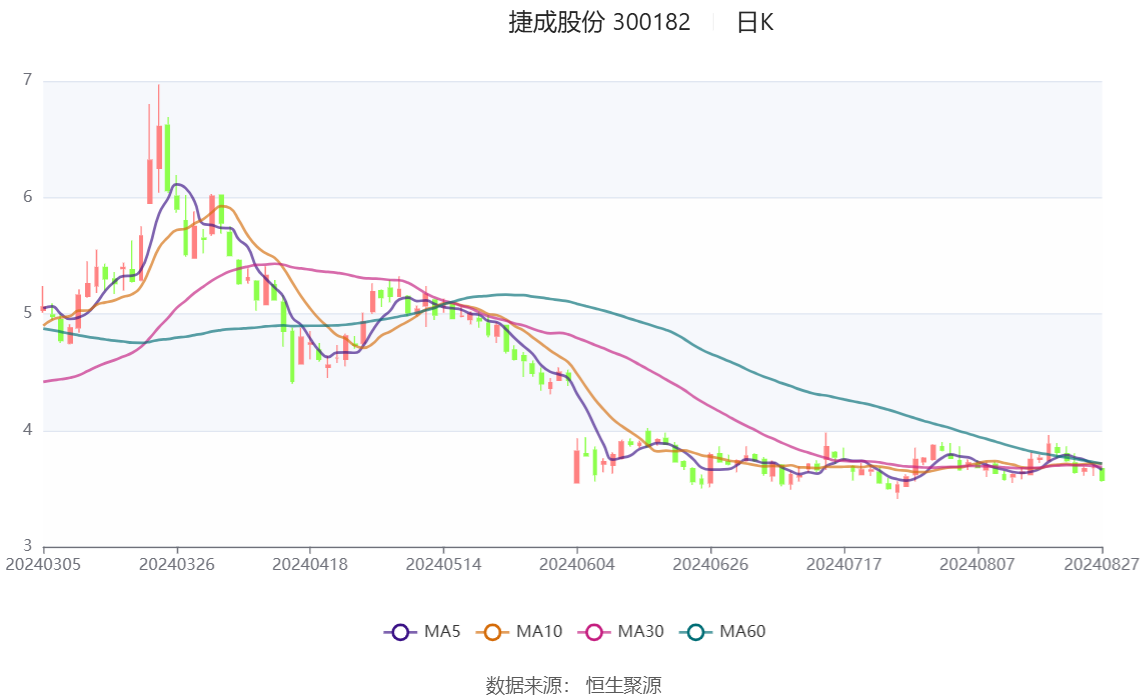The height and width of the screenshot is (699, 1147).
Task: Toggle the MA30 pink legend marker
Action: coord(594,632)
